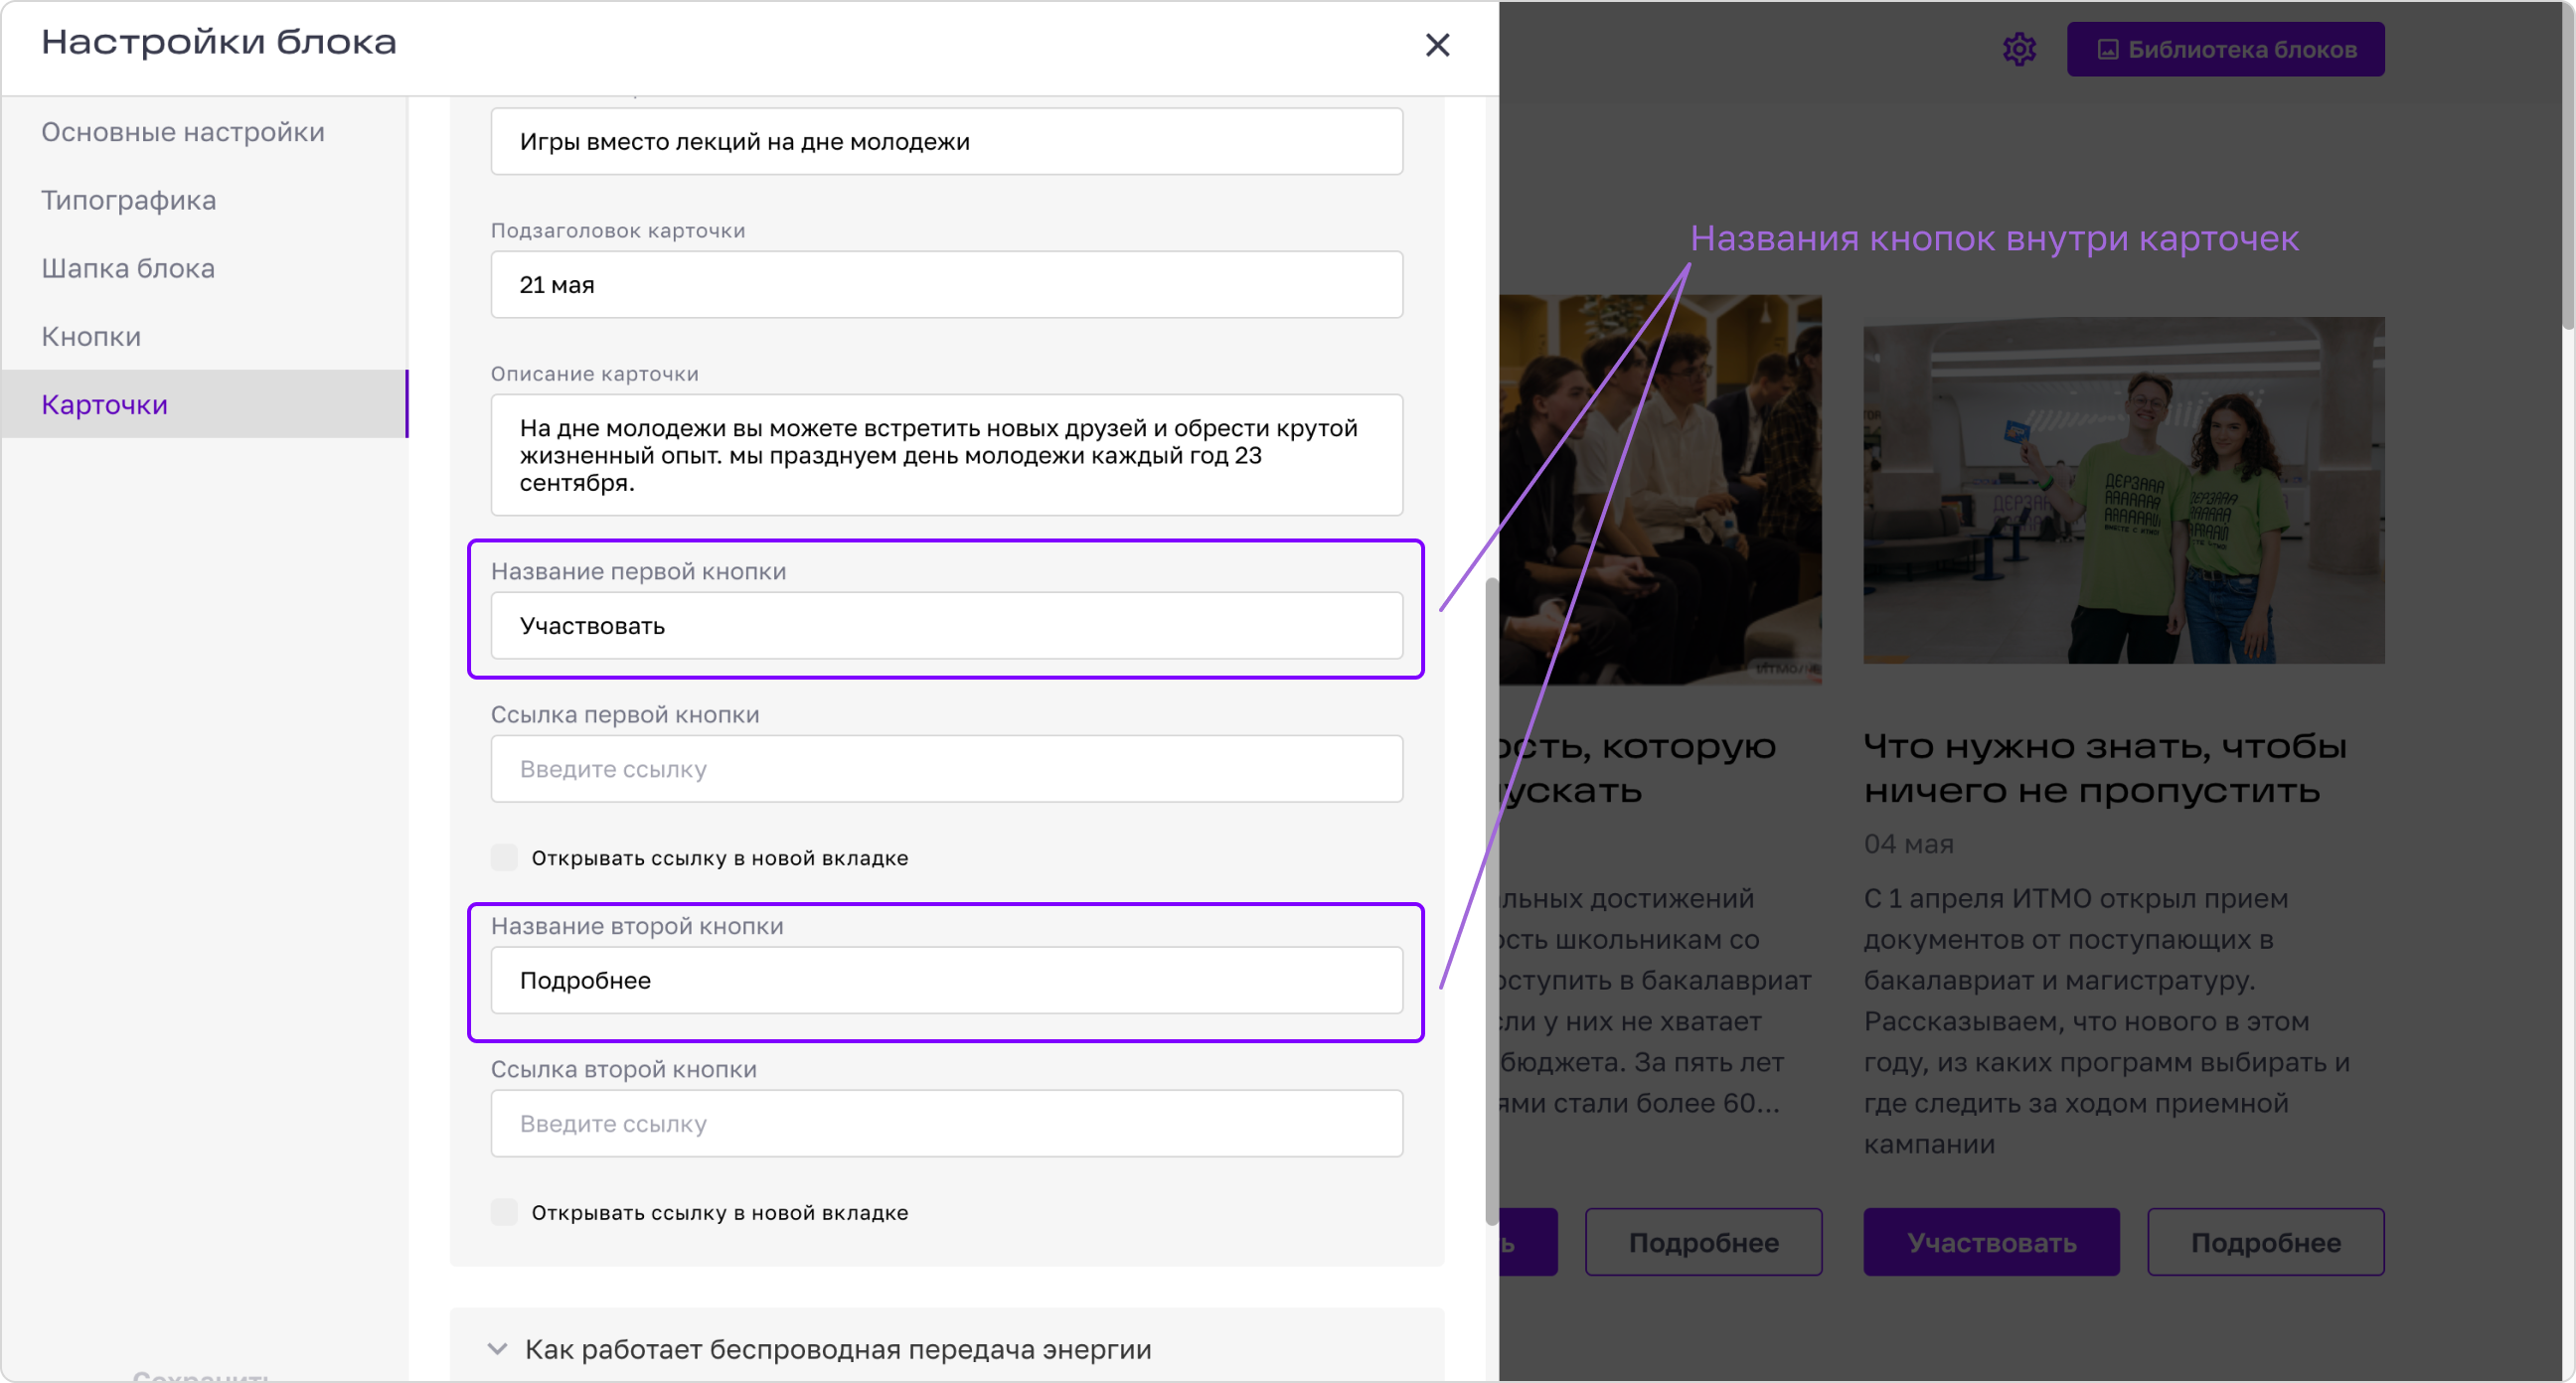This screenshot has width=2576, height=1383.
Task: Open photo of two people in green shirts
Action: (2123, 490)
